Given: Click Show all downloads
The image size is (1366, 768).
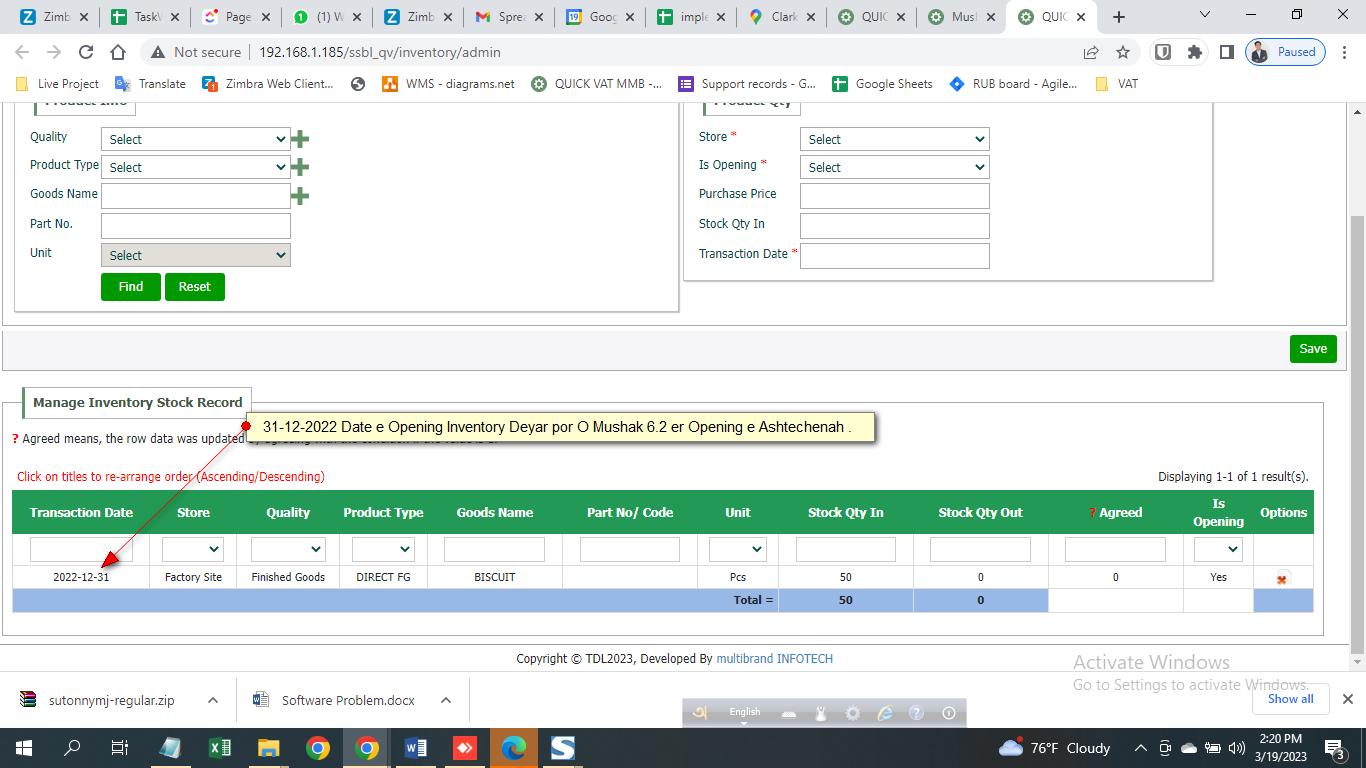Looking at the screenshot, I should click(x=1291, y=700).
